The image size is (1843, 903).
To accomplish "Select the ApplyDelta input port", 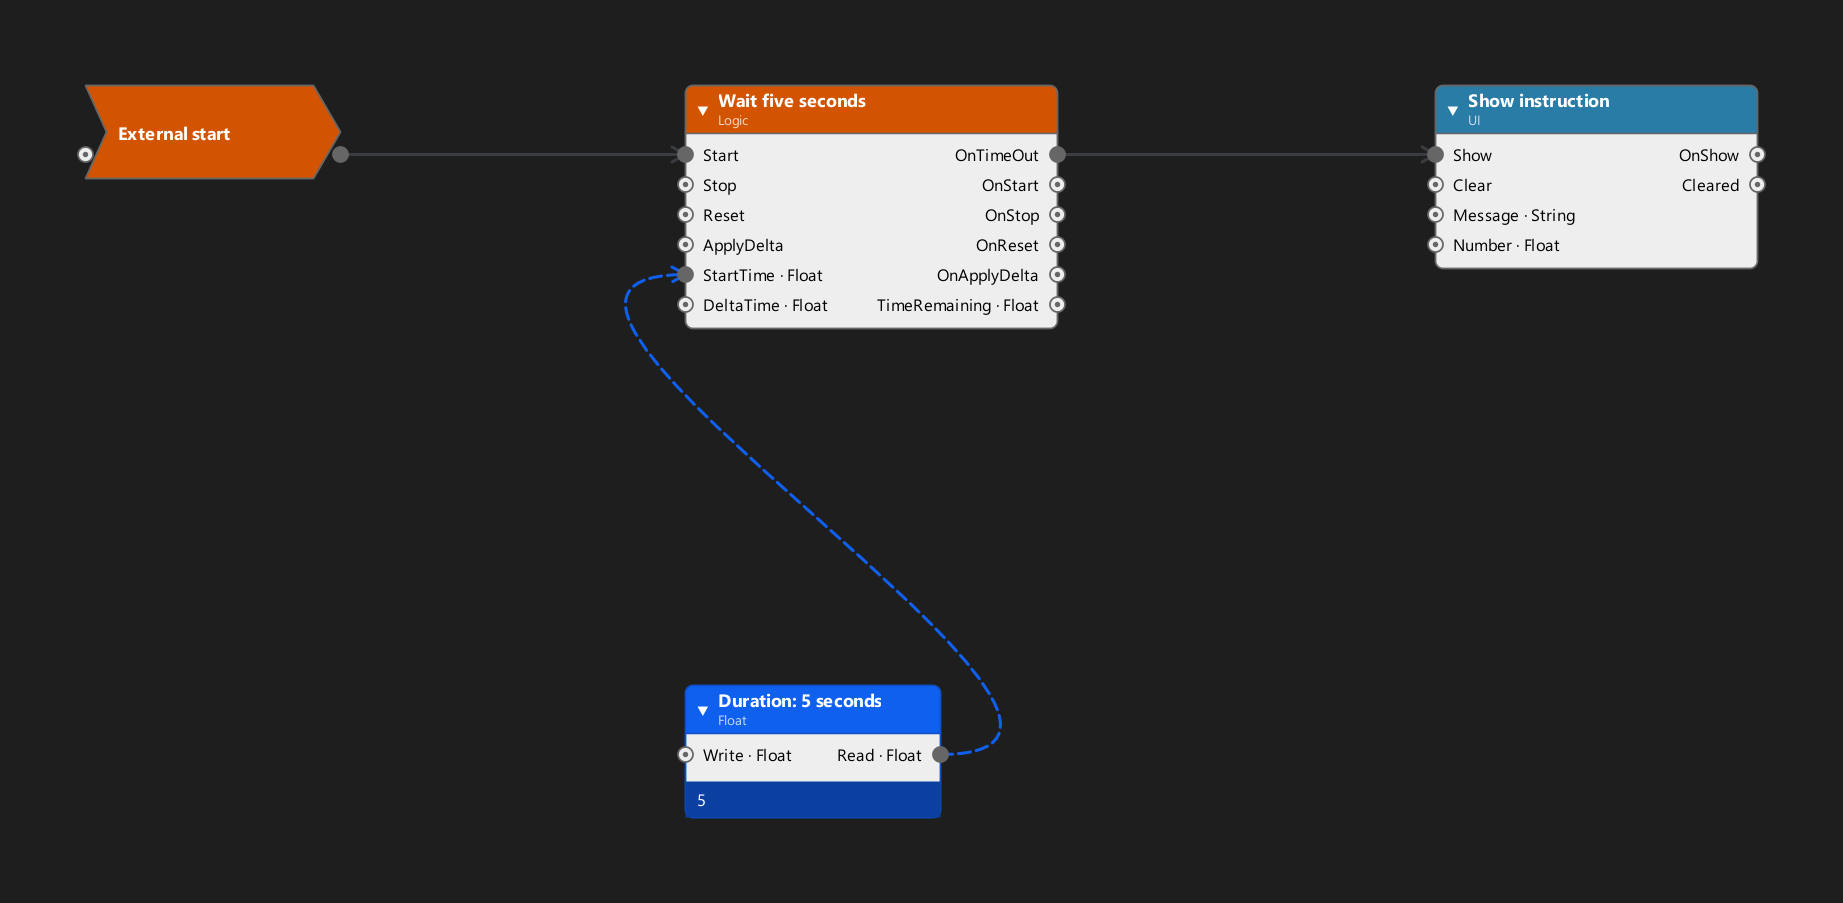I will click(685, 244).
